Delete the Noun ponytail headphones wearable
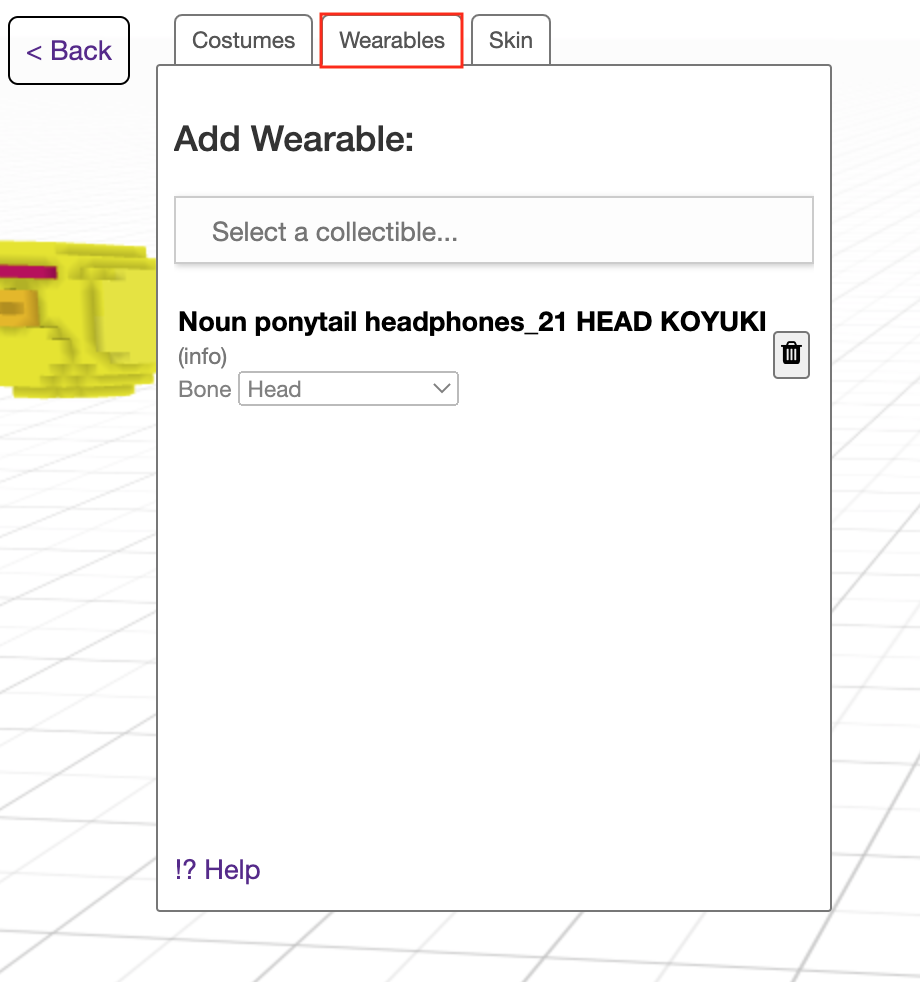Viewport: 920px width, 982px height. coord(791,354)
